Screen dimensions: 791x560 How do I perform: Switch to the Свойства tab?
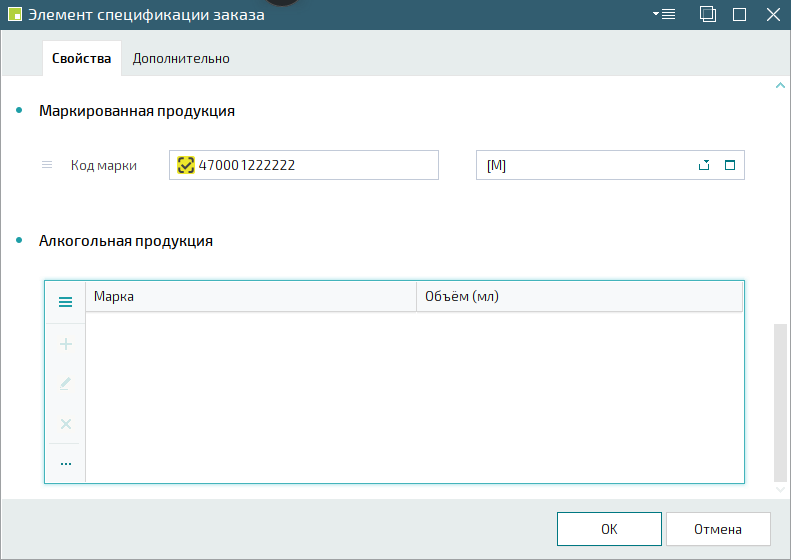[81, 58]
